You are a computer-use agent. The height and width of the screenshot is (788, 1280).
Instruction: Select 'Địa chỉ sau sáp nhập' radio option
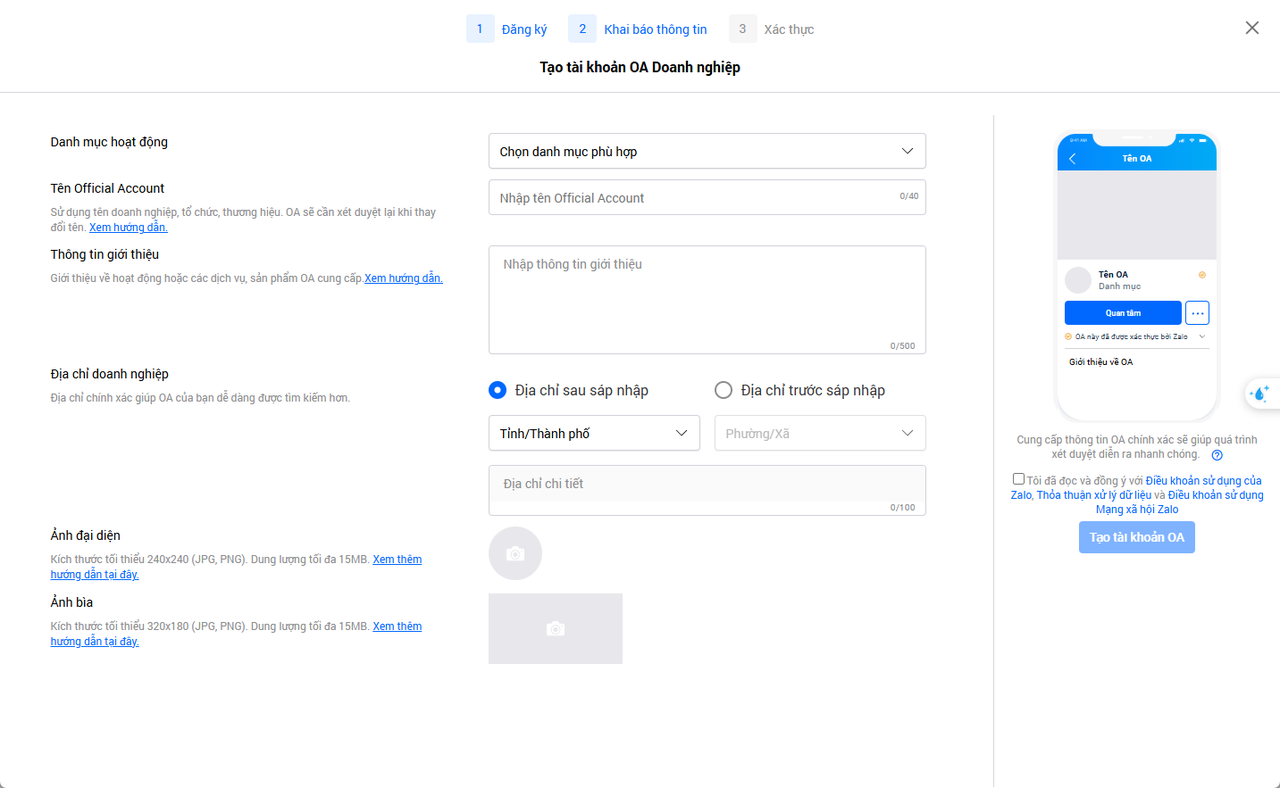pyautogui.click(x=497, y=390)
